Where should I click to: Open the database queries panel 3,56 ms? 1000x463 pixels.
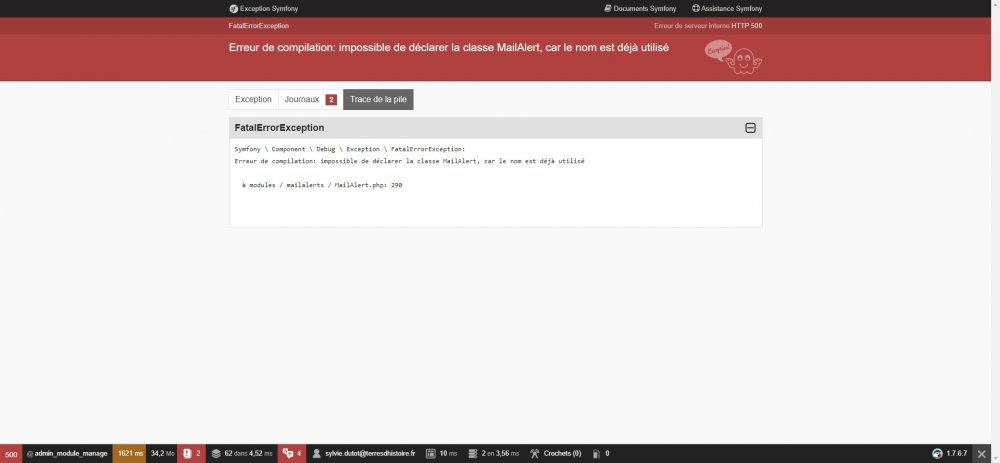coord(494,453)
